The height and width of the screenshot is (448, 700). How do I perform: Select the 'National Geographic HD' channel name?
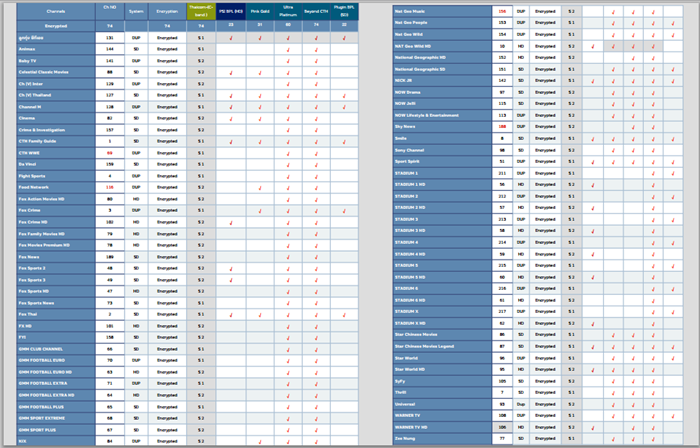[442, 58]
